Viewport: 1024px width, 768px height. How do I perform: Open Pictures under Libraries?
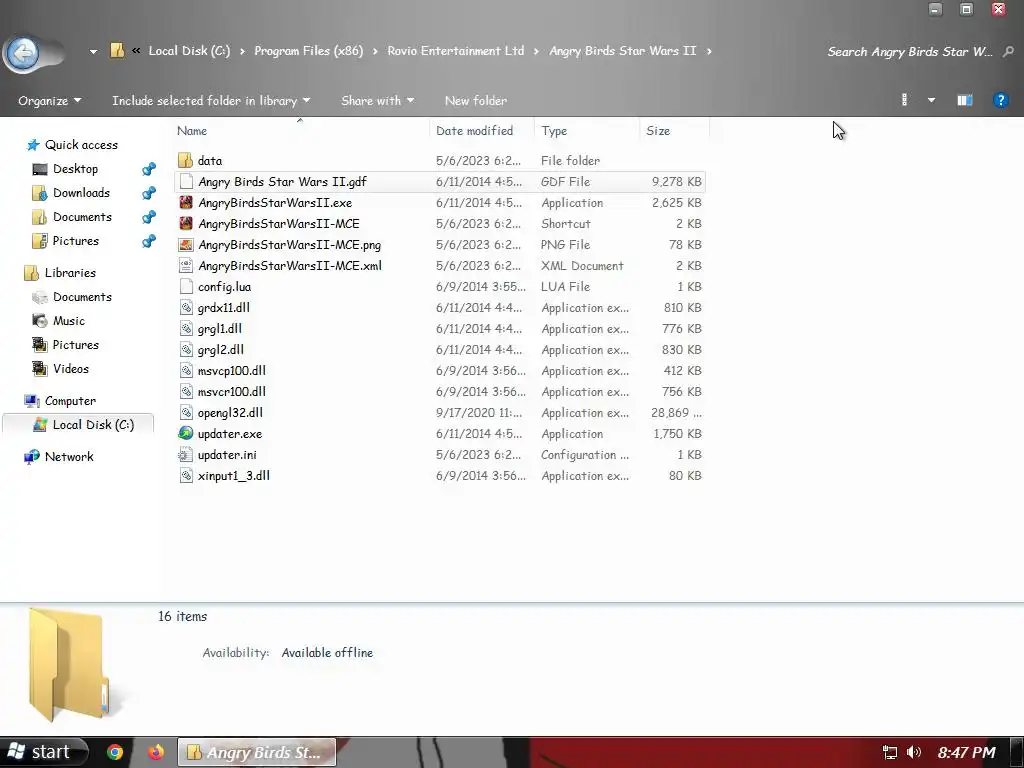(x=75, y=345)
